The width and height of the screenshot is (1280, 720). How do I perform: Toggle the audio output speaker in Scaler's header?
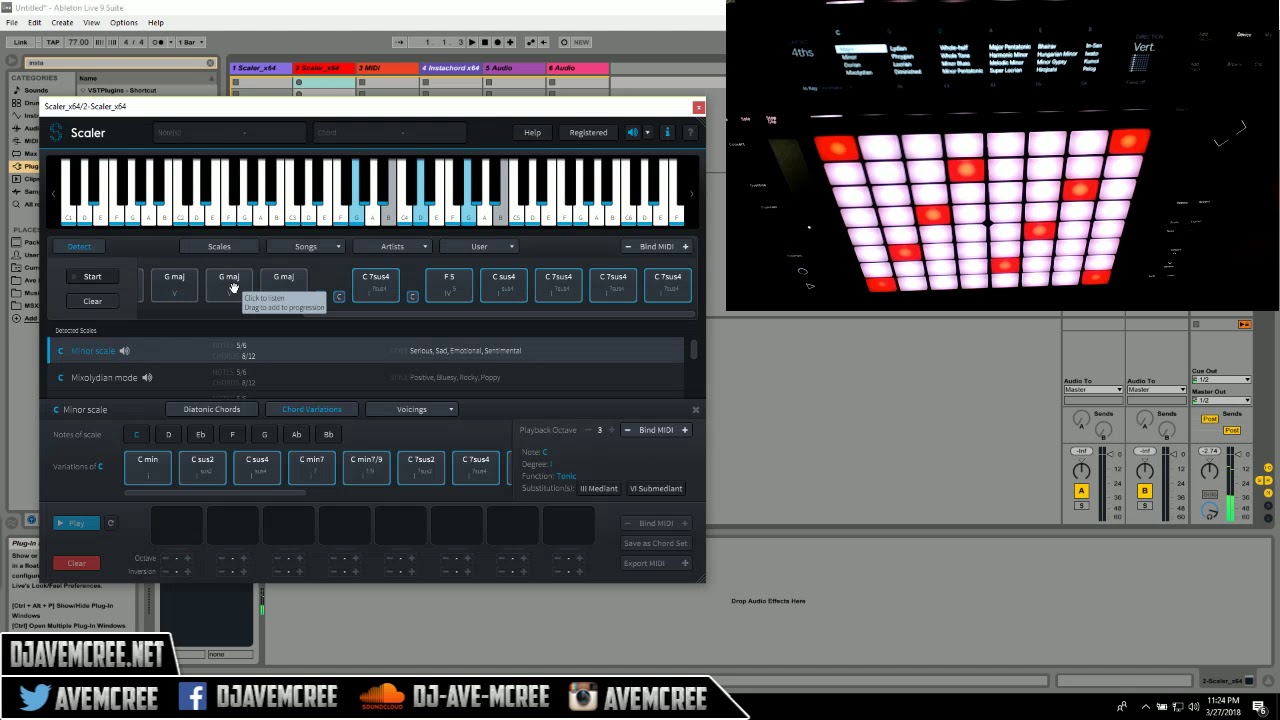632,132
